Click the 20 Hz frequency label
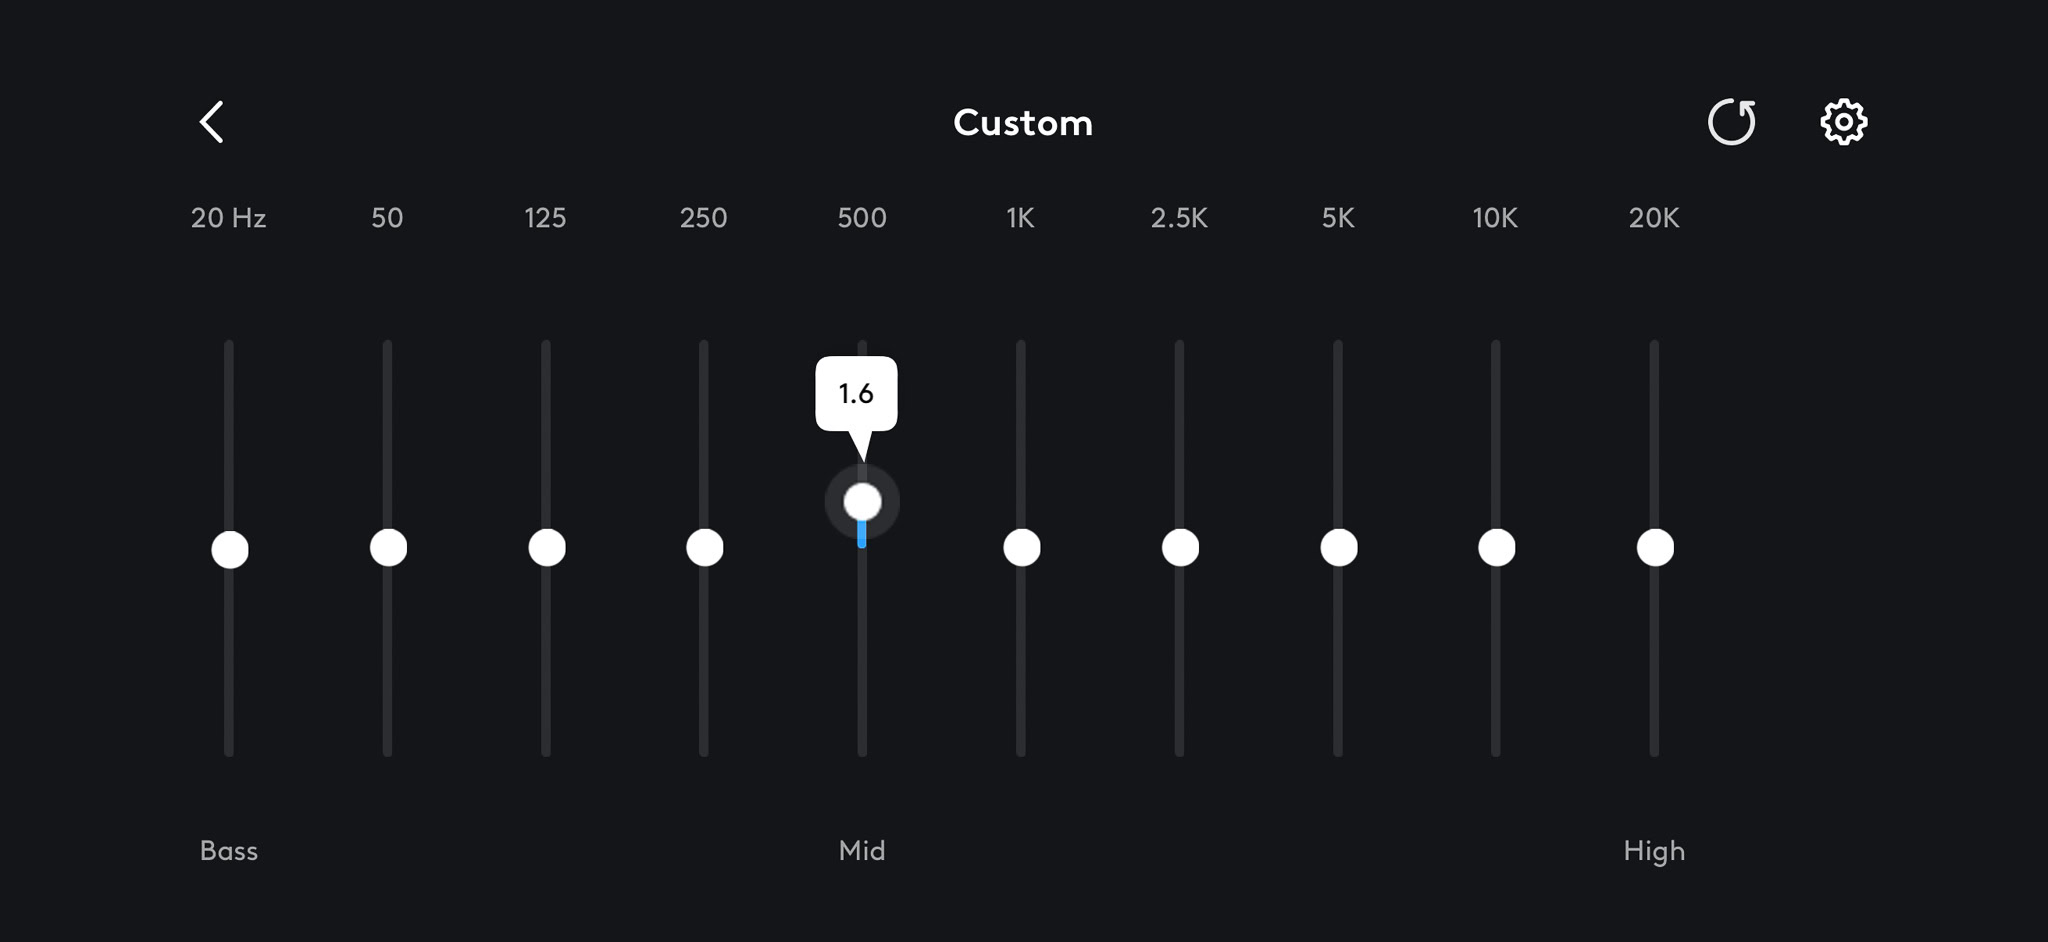 pos(229,218)
